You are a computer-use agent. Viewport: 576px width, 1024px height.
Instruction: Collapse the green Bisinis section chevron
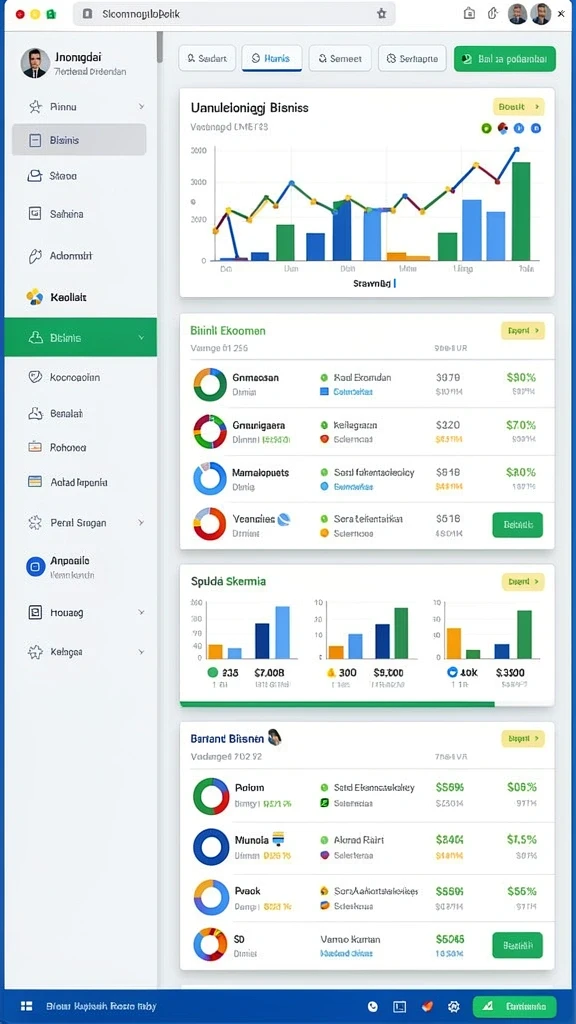click(141, 338)
